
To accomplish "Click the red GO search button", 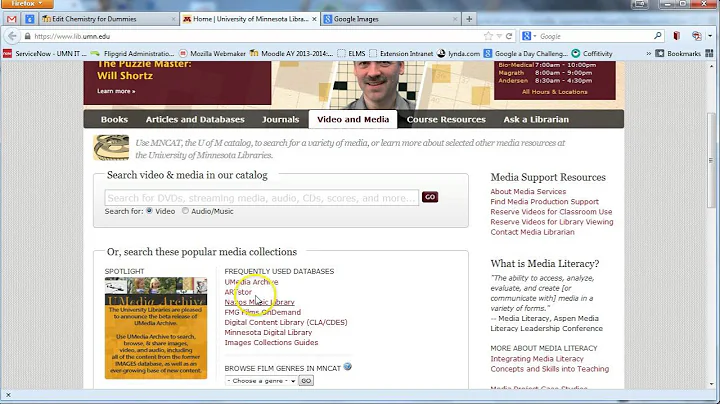I will [430, 197].
